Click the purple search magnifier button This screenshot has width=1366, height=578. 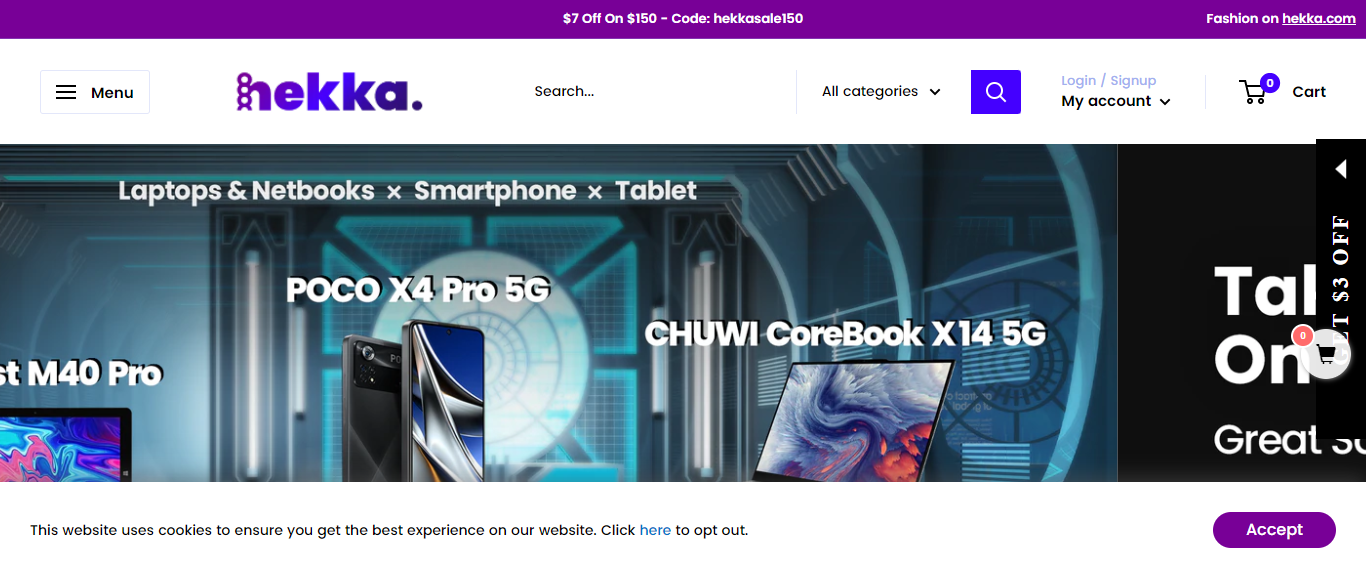(x=995, y=92)
